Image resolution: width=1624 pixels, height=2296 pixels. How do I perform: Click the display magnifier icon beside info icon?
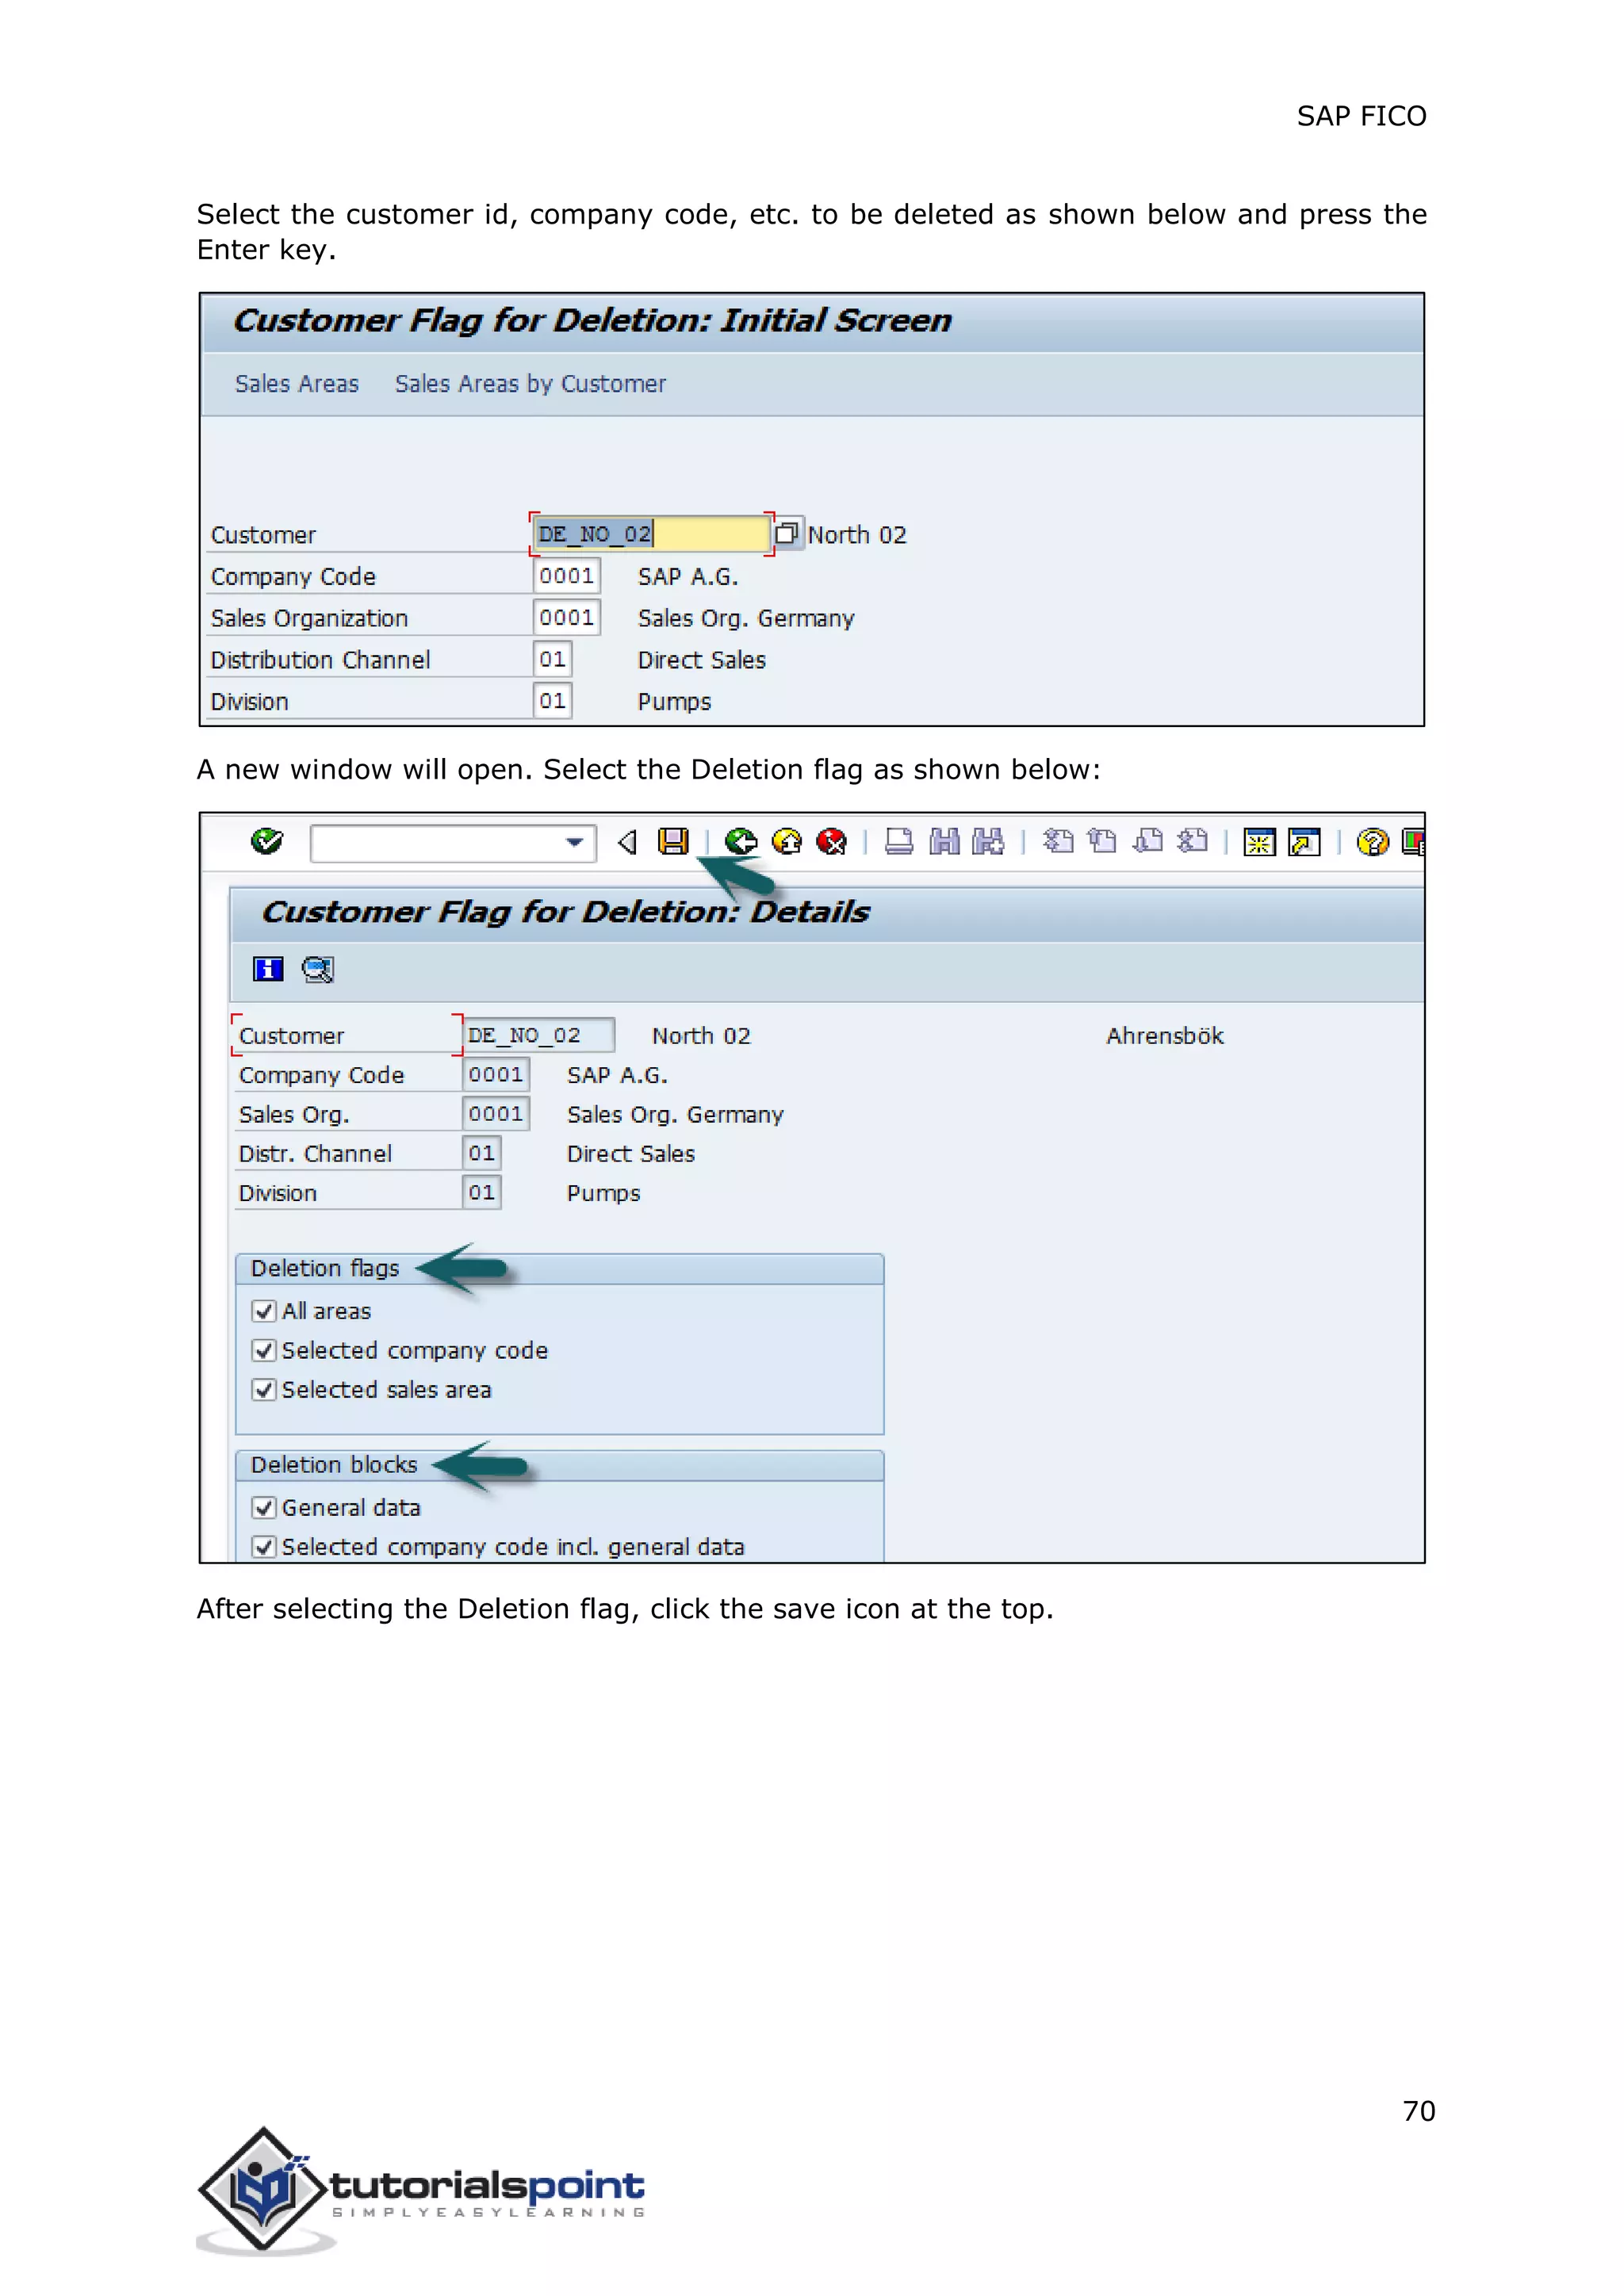[x=318, y=969]
